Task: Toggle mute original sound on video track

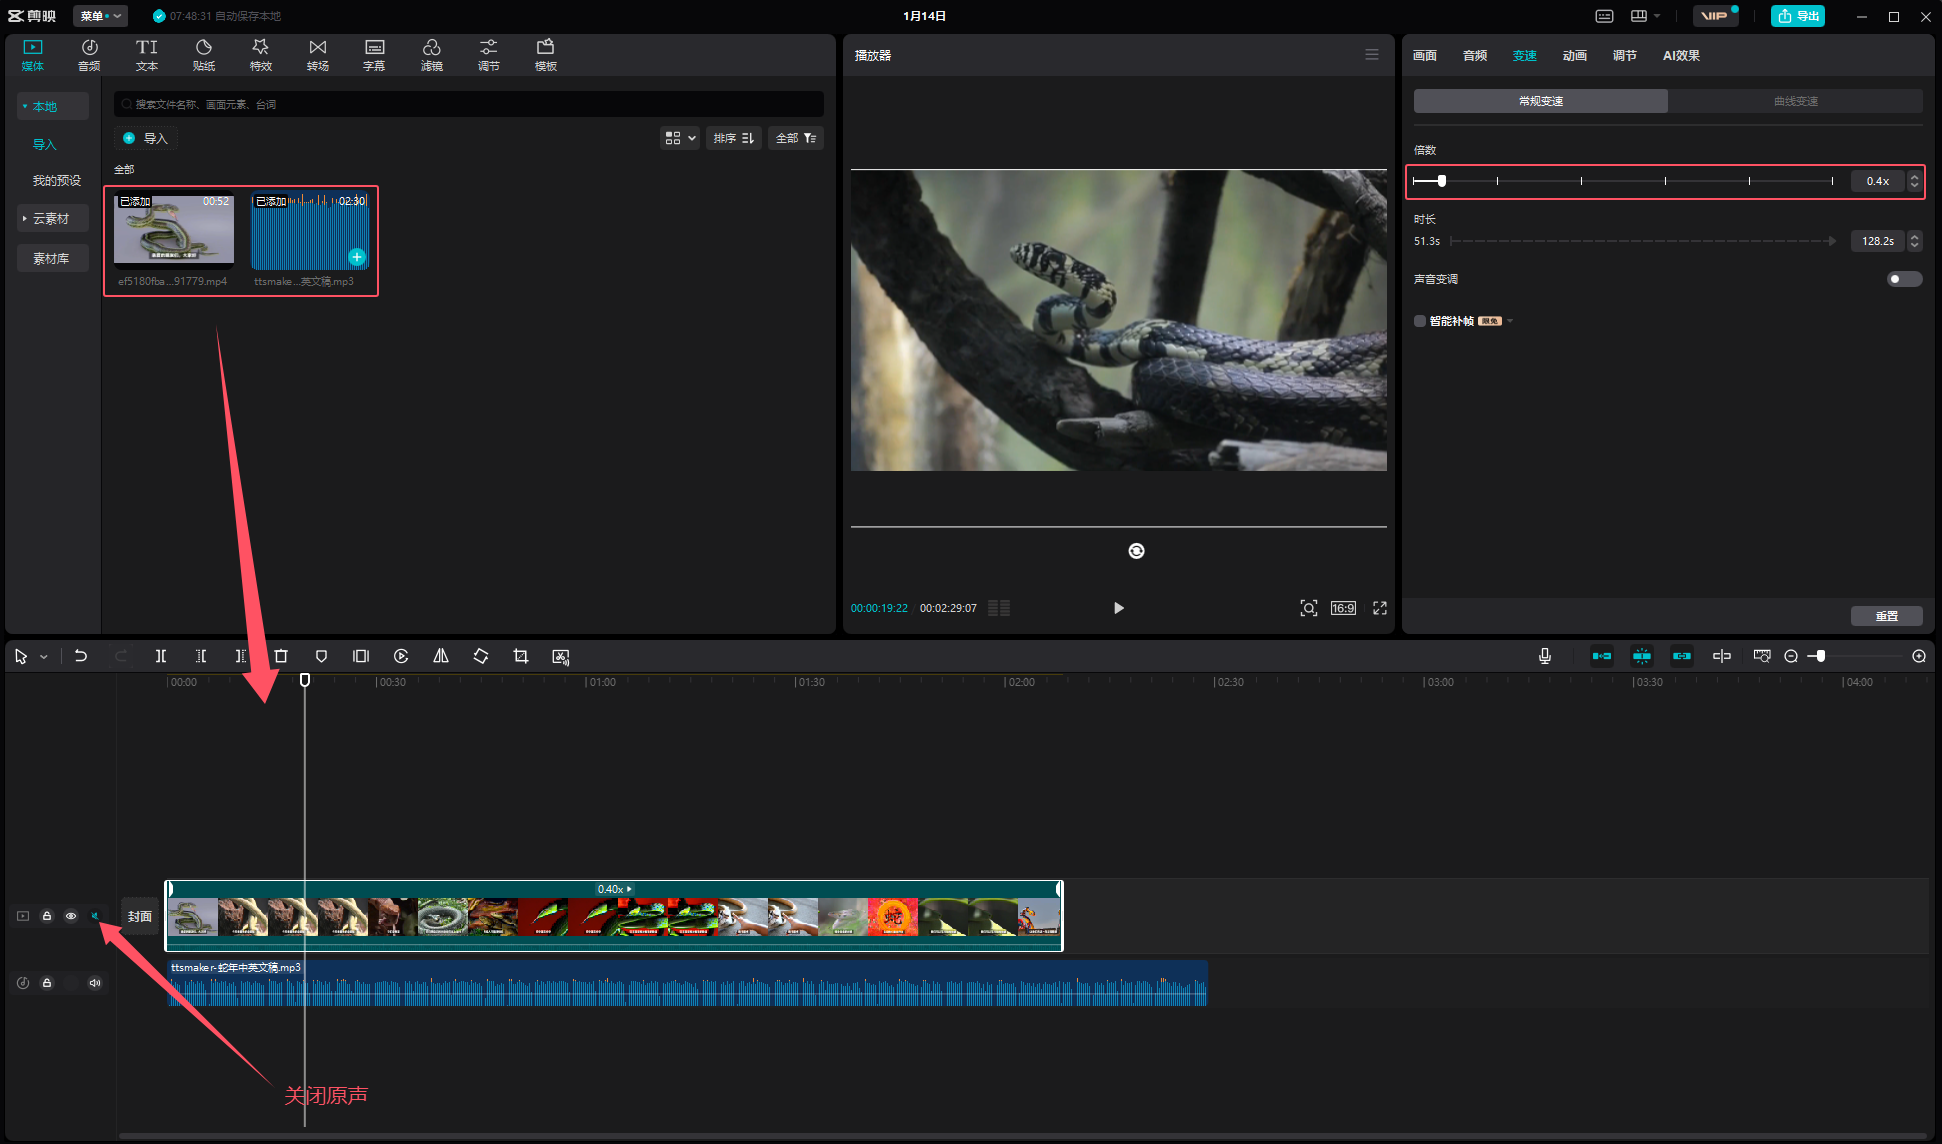Action: pos(95,916)
